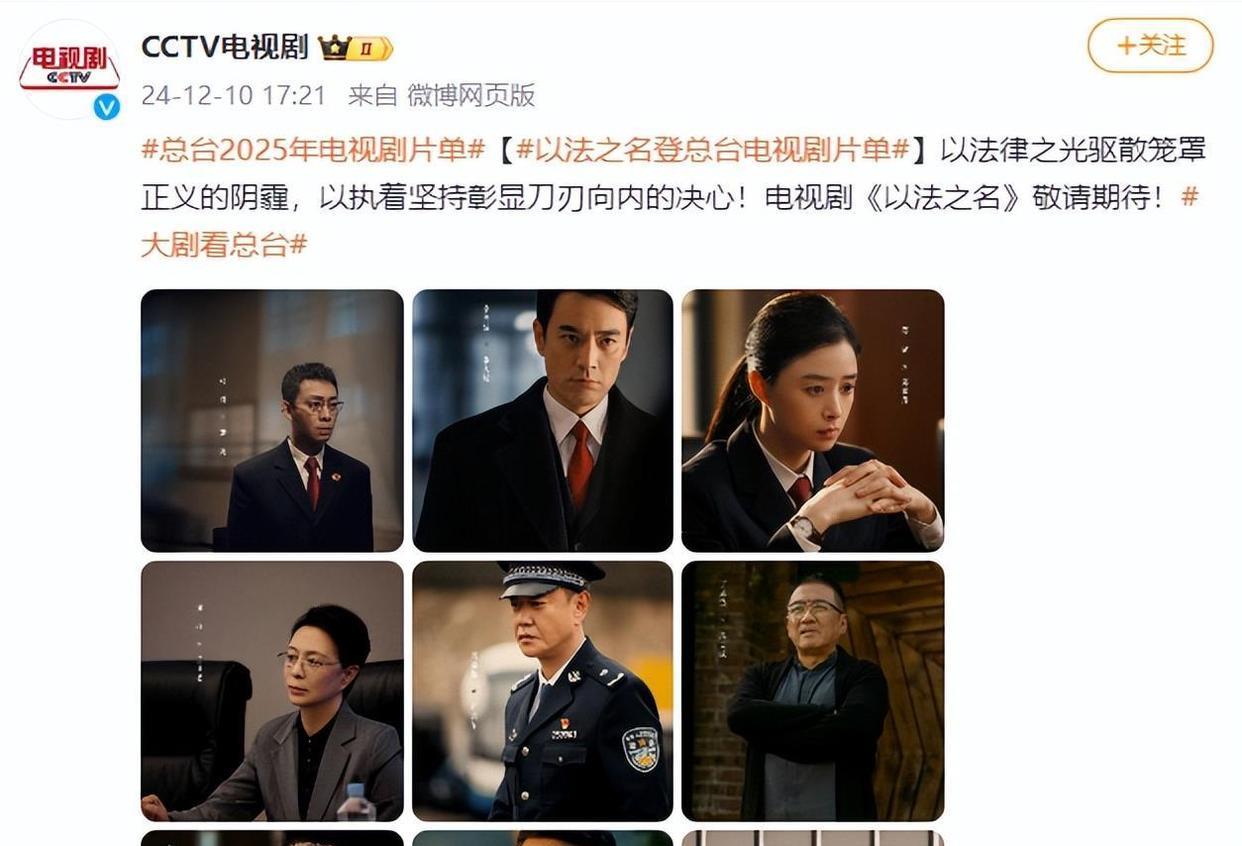Open poster of man with glasses and red tie

click(272, 421)
